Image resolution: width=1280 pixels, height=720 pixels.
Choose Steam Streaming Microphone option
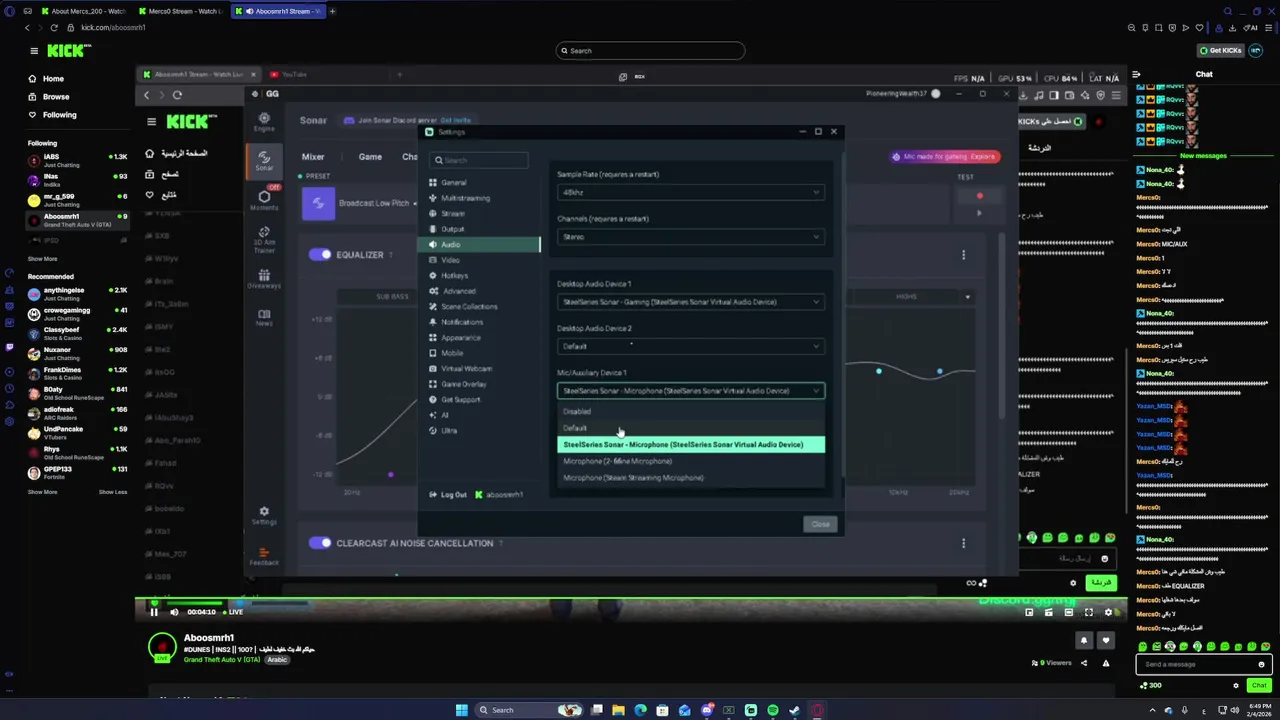(x=690, y=478)
